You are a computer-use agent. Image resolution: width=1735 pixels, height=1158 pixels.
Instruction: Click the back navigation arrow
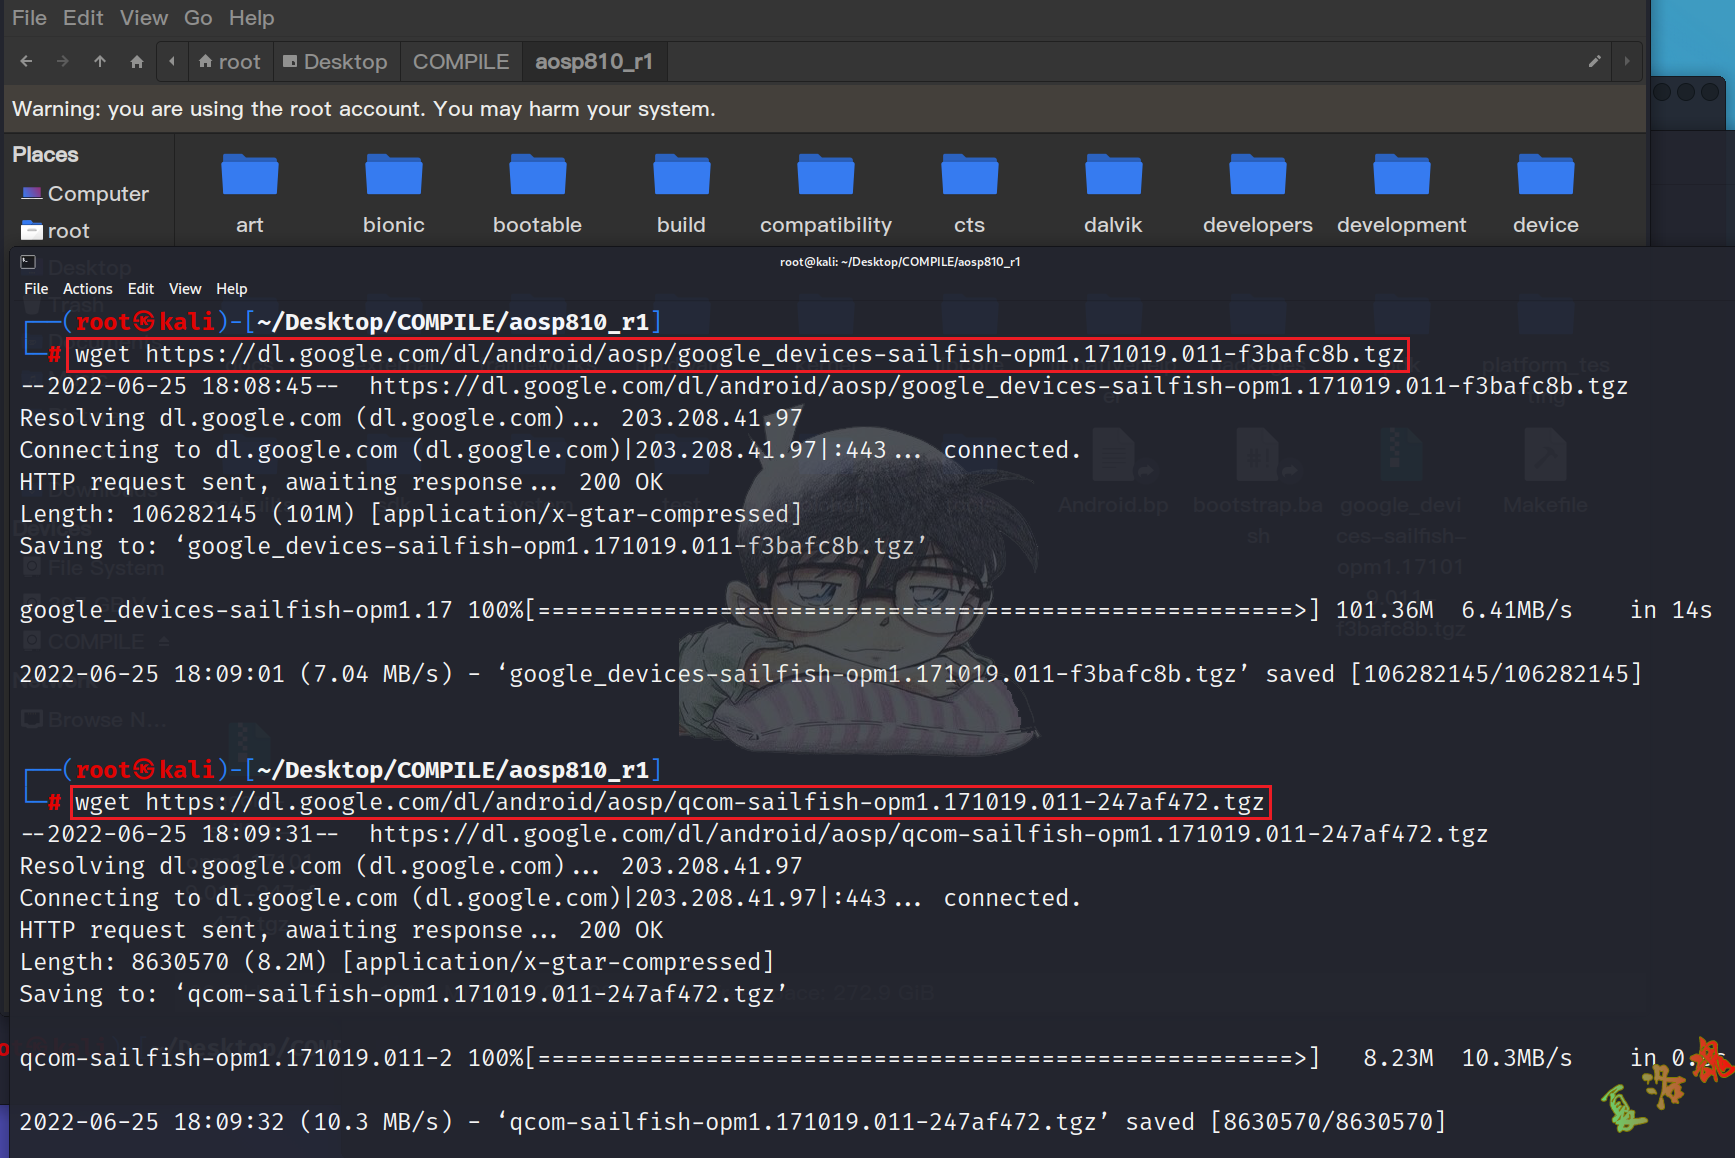pyautogui.click(x=26, y=62)
